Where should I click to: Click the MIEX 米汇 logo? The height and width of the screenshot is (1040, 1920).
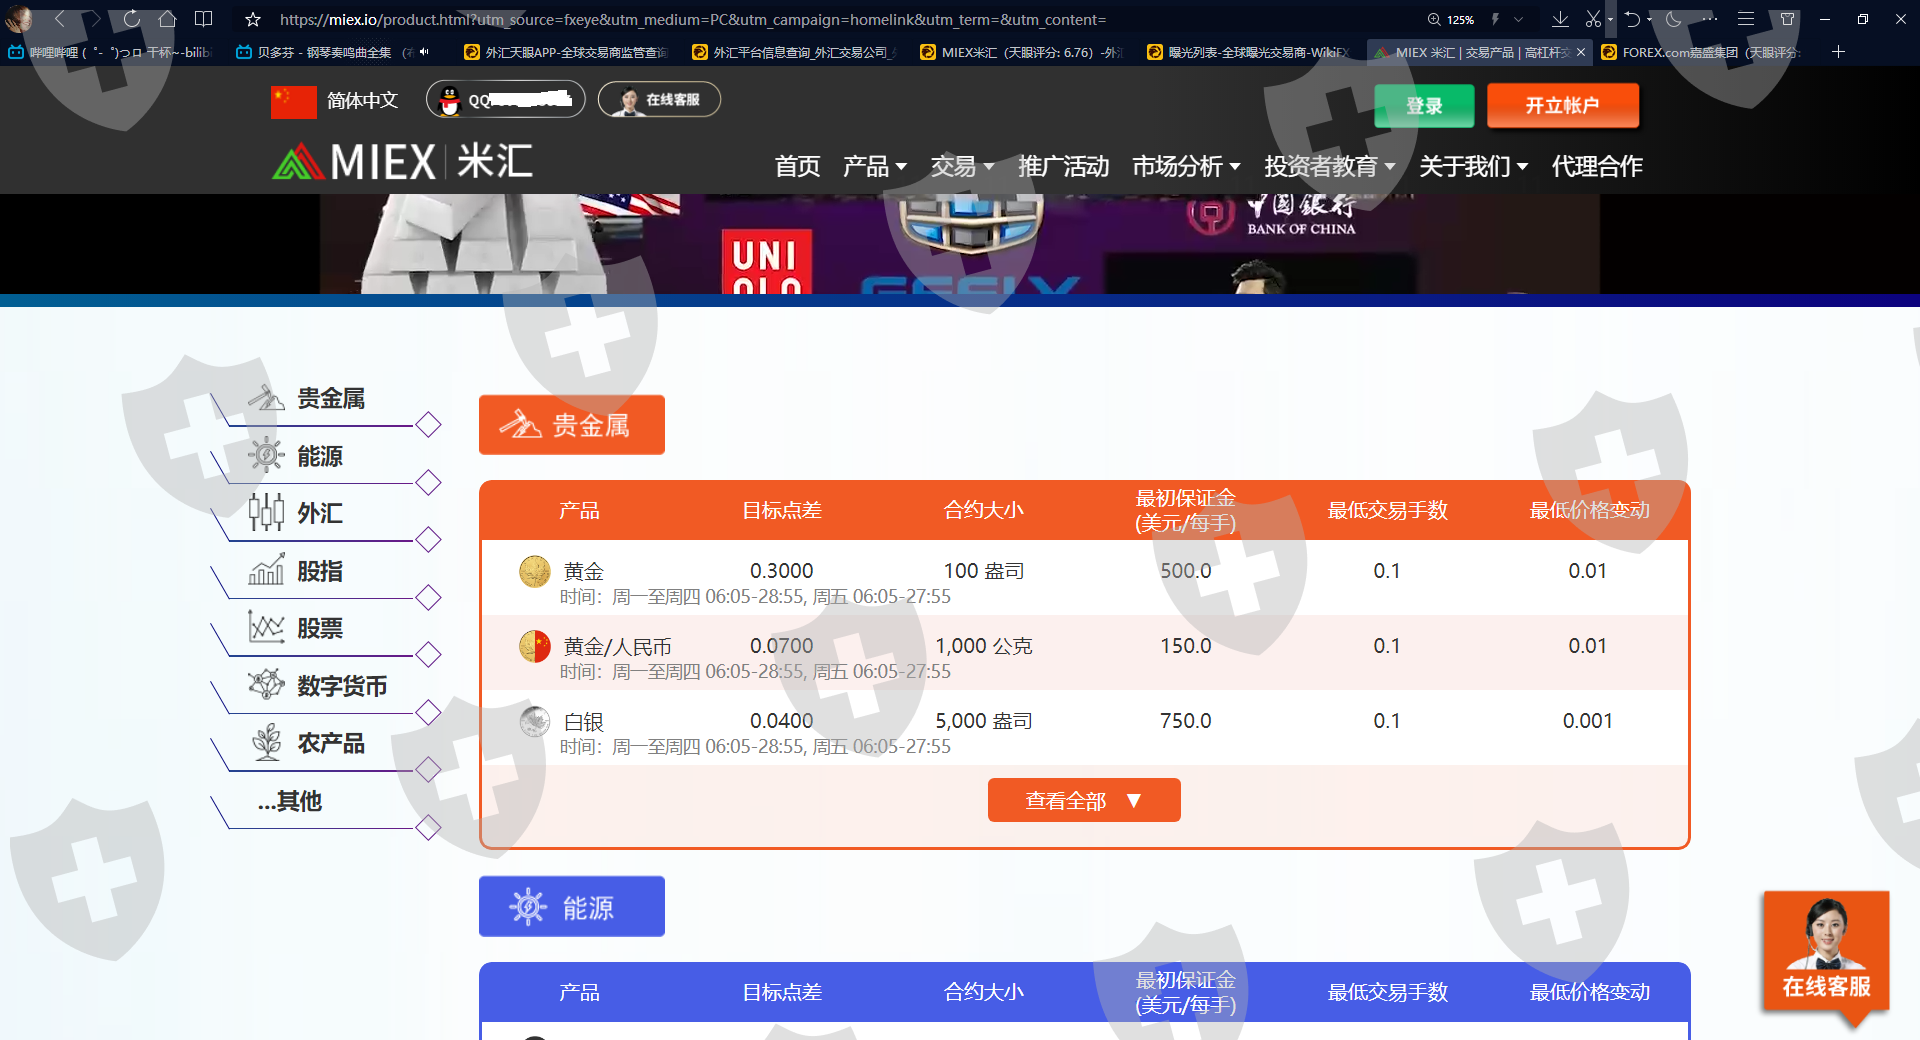(x=403, y=161)
